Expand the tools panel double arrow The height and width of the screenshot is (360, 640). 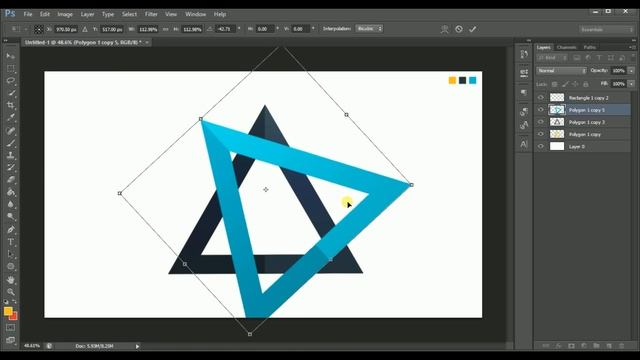(x=5, y=41)
